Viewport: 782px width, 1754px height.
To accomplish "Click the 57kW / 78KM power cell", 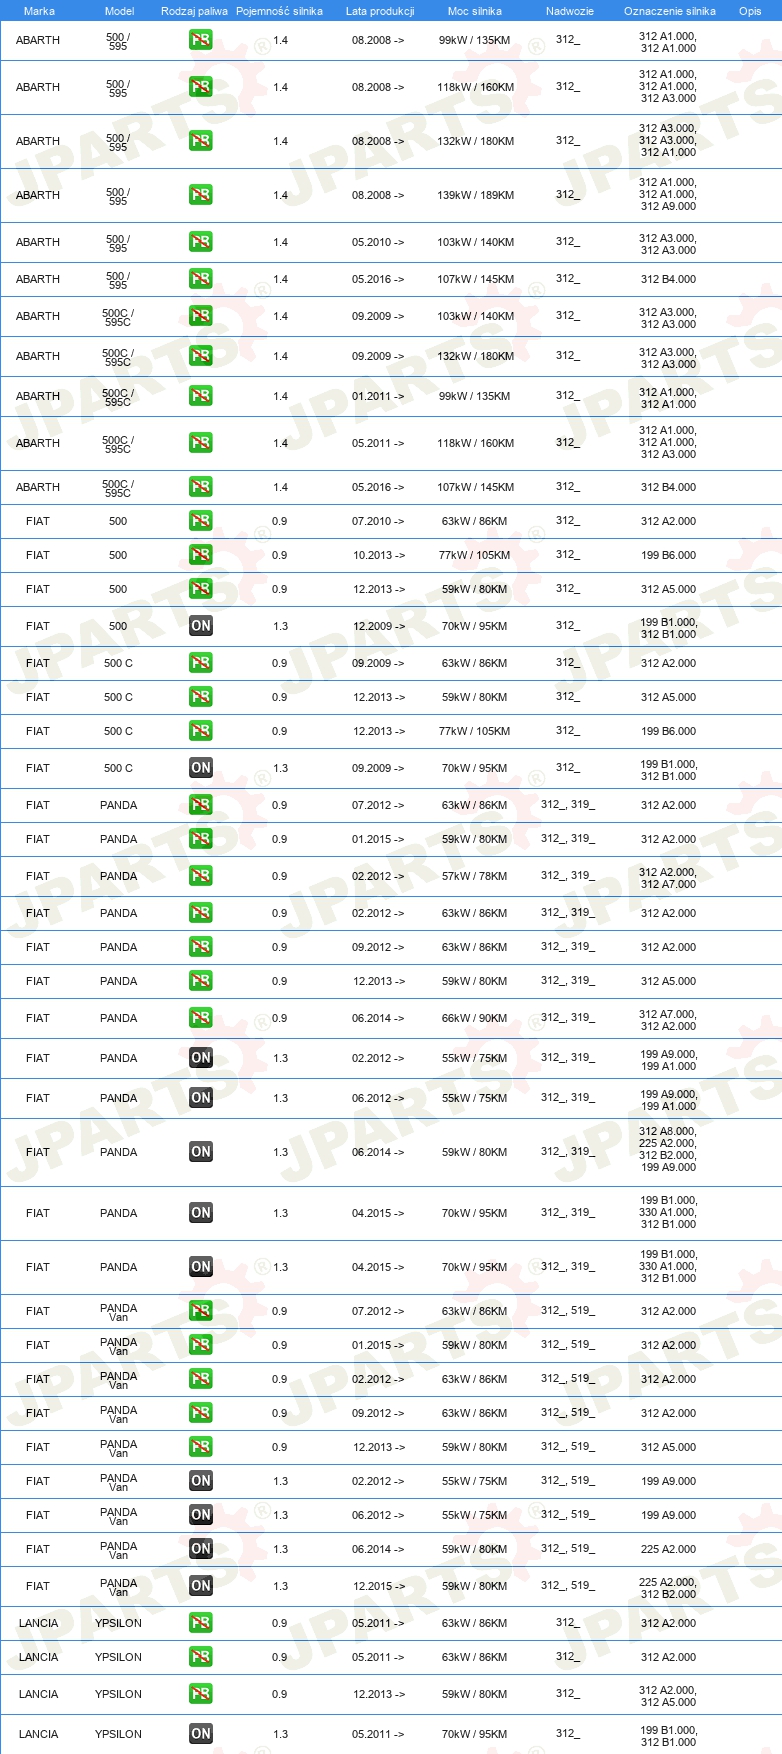I will tap(475, 876).
